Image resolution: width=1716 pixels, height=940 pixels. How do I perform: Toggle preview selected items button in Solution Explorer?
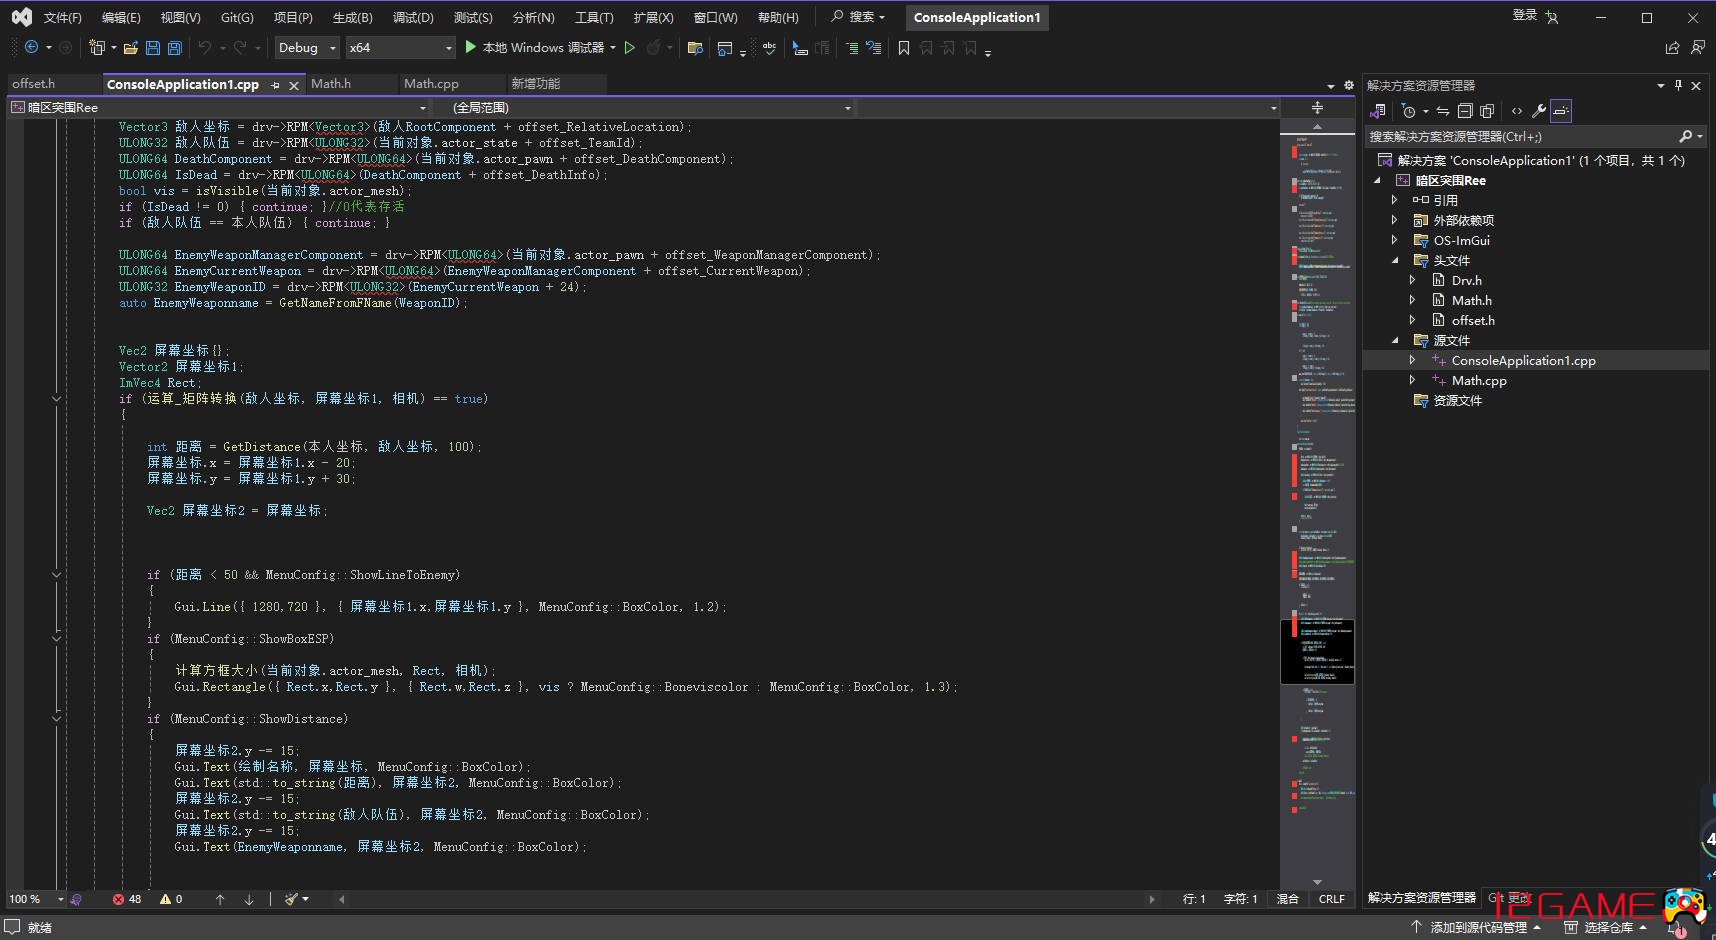tap(1561, 110)
